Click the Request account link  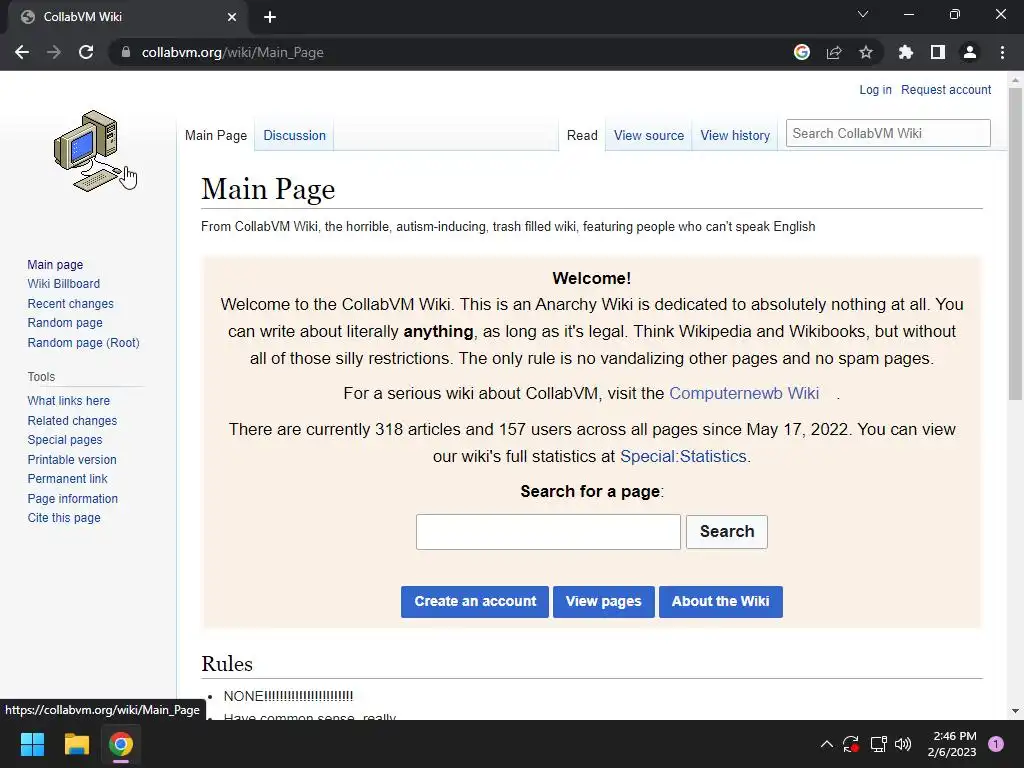946,89
